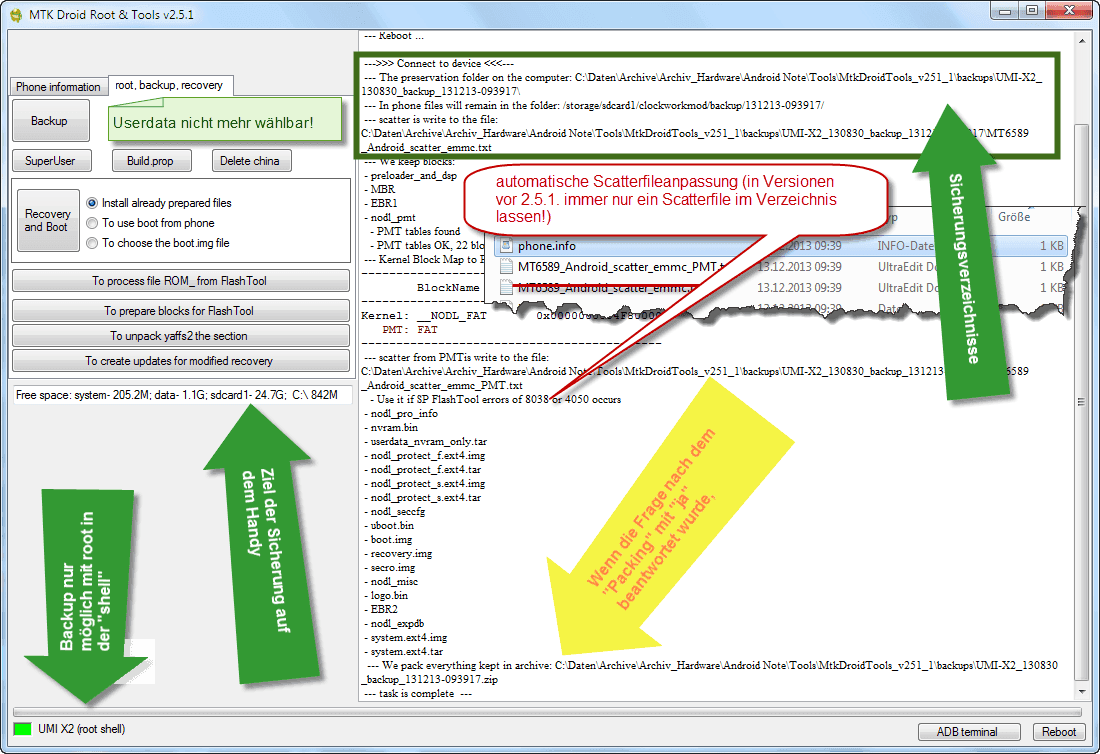
Task: Select the phone.info file icon
Action: [x=506, y=245]
